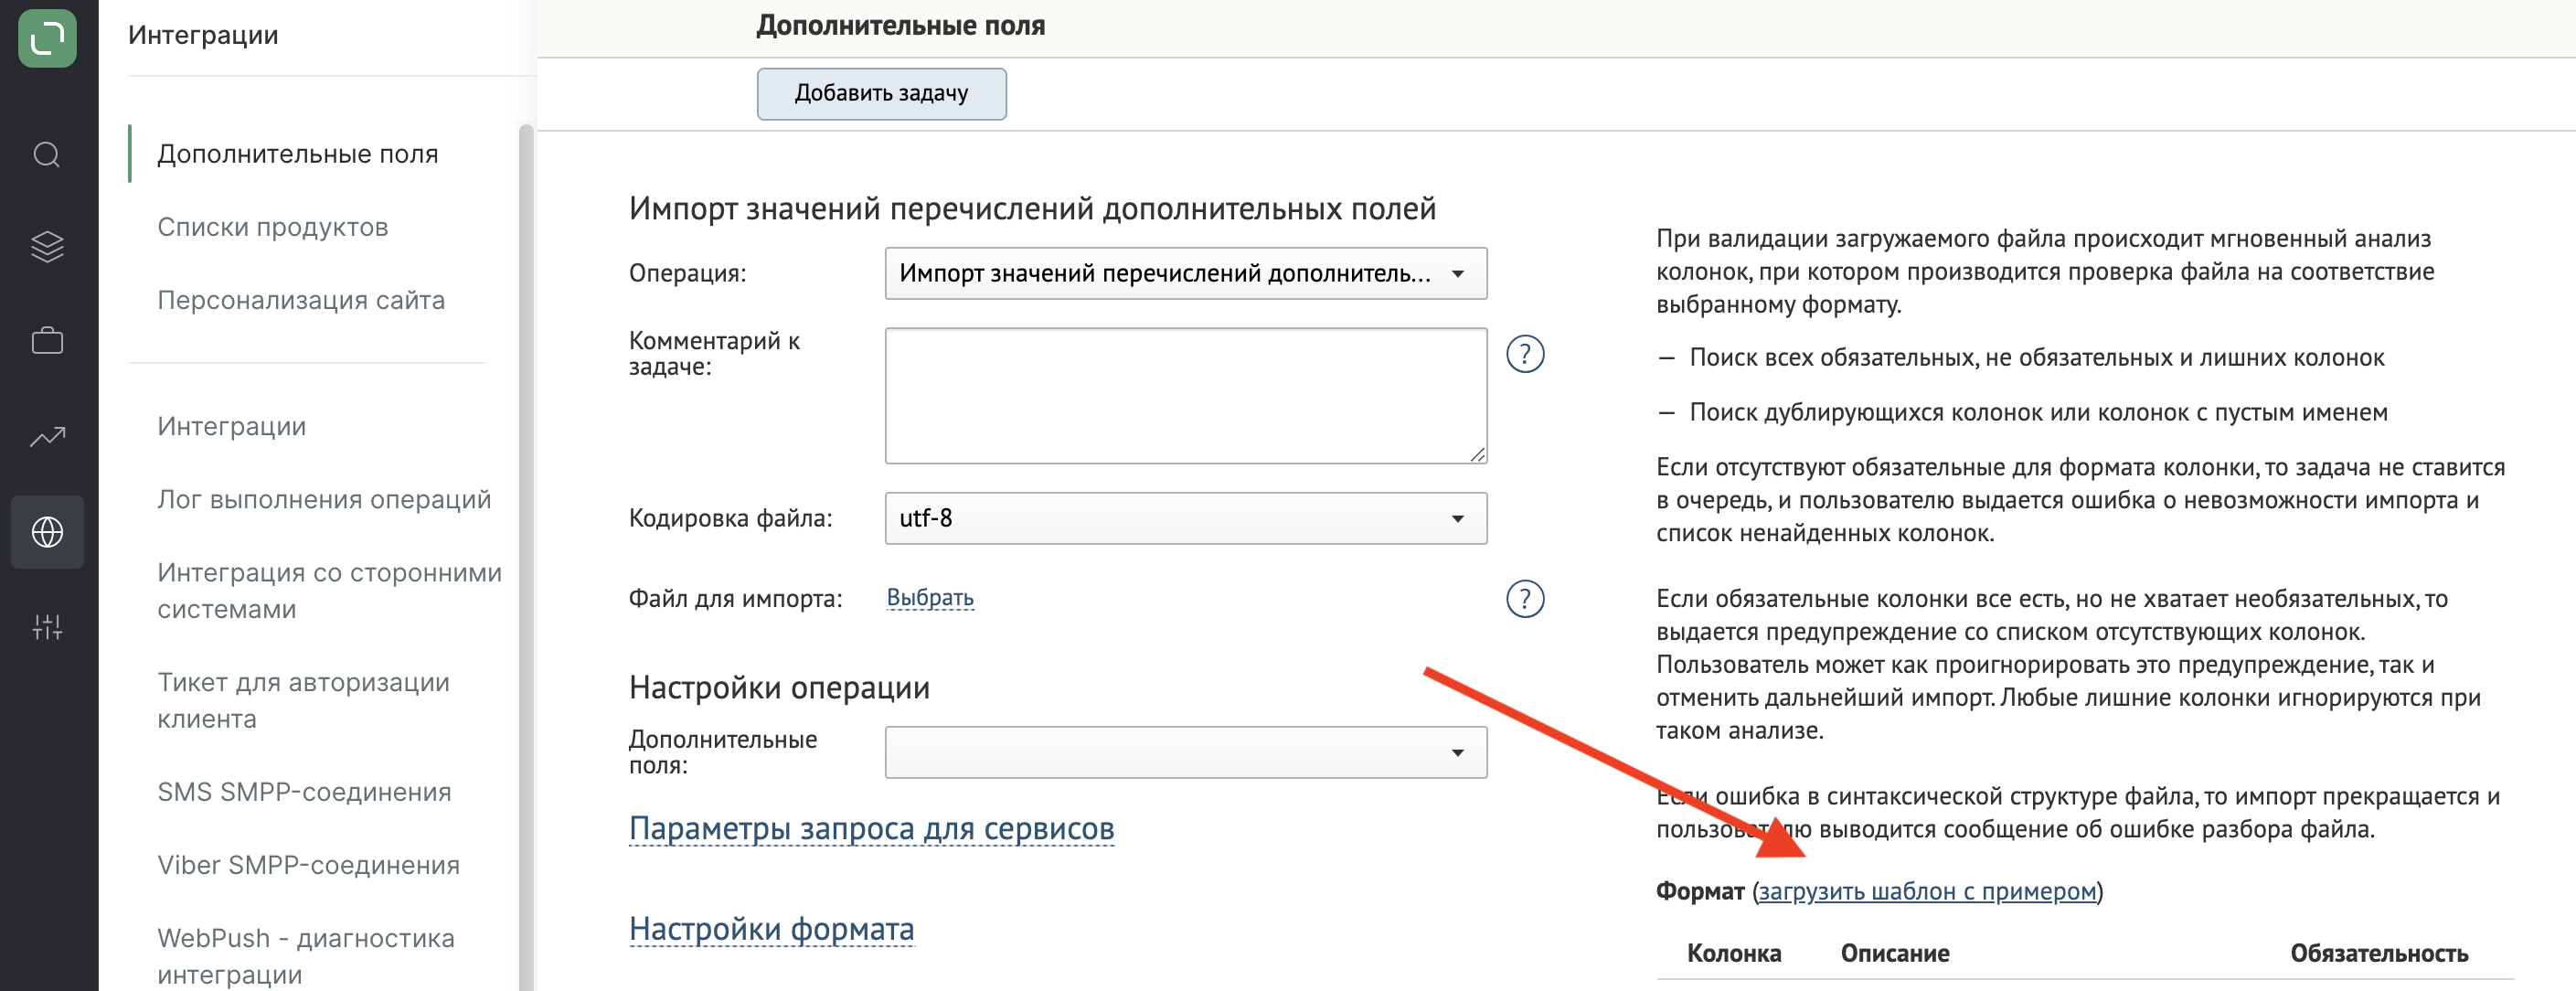The width and height of the screenshot is (2576, 991).
Task: Open Тикет для авторизации клиента item
Action: point(303,700)
